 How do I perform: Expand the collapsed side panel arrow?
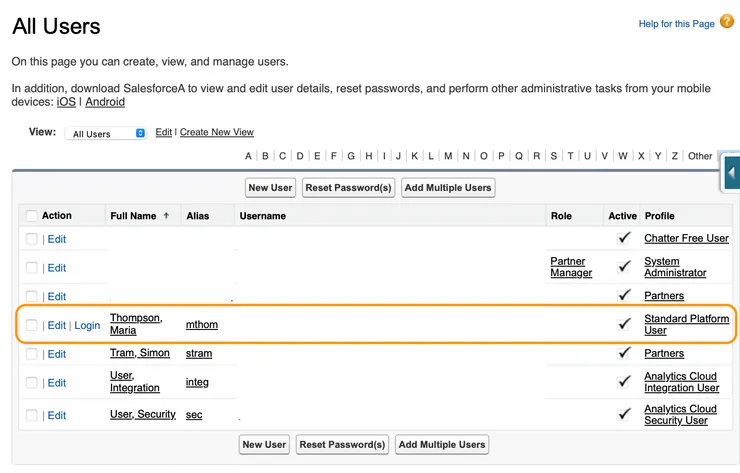point(731,173)
